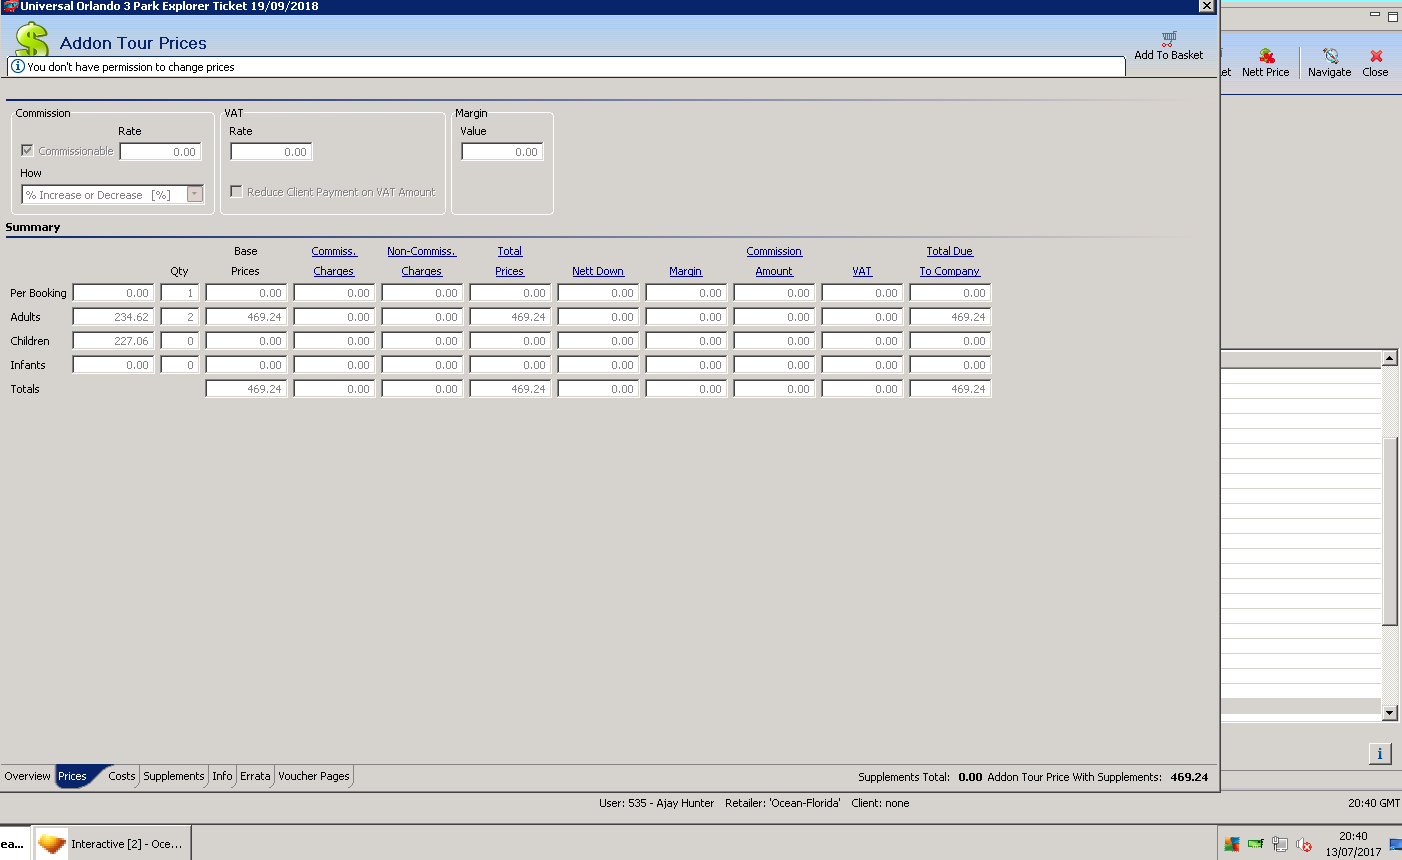The height and width of the screenshot is (860, 1402).
Task: Click the green hardware card tray icon
Action: click(1256, 844)
